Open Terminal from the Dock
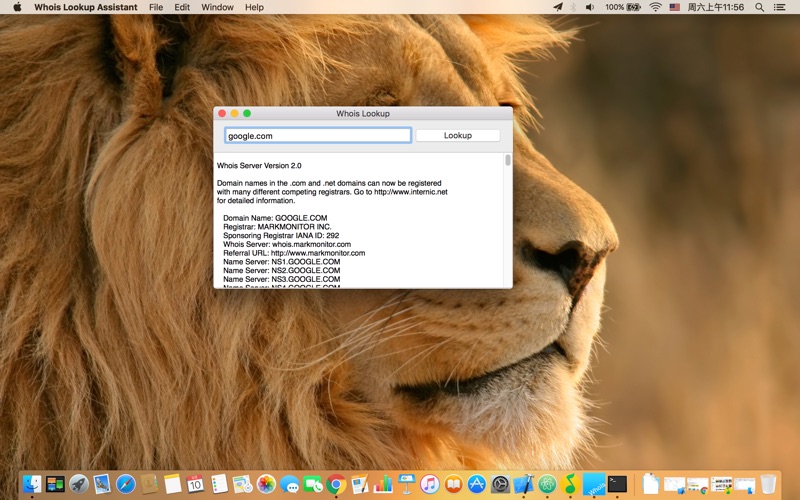800x500 pixels. [617, 484]
